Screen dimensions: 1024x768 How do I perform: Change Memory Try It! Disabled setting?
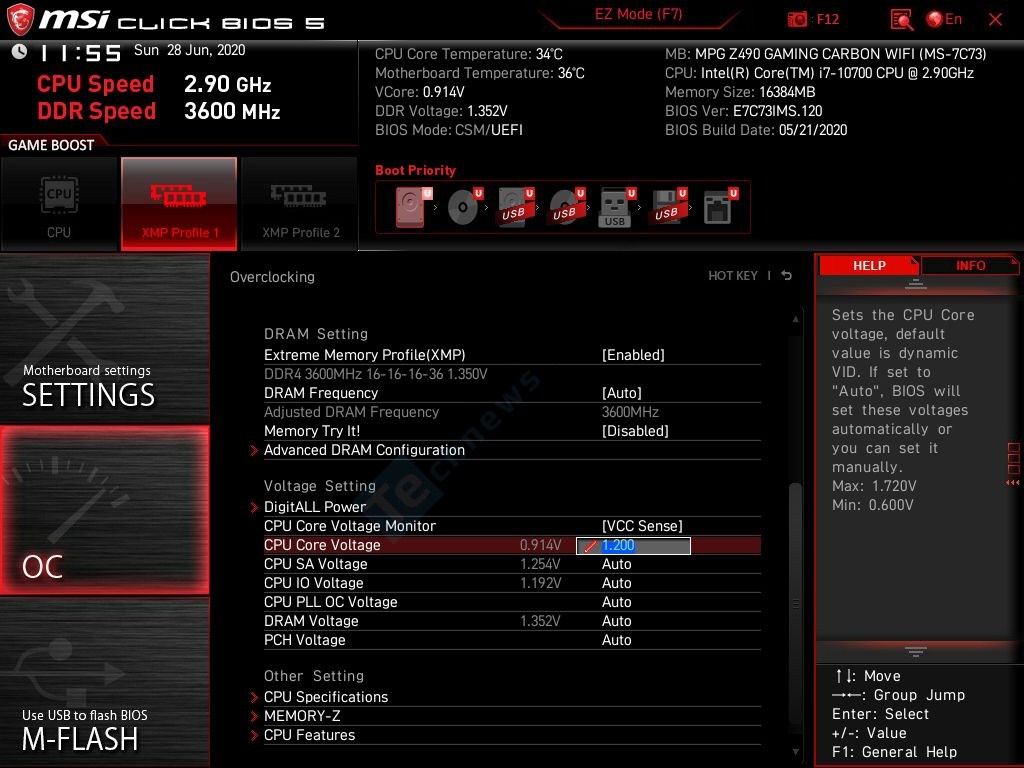(635, 431)
